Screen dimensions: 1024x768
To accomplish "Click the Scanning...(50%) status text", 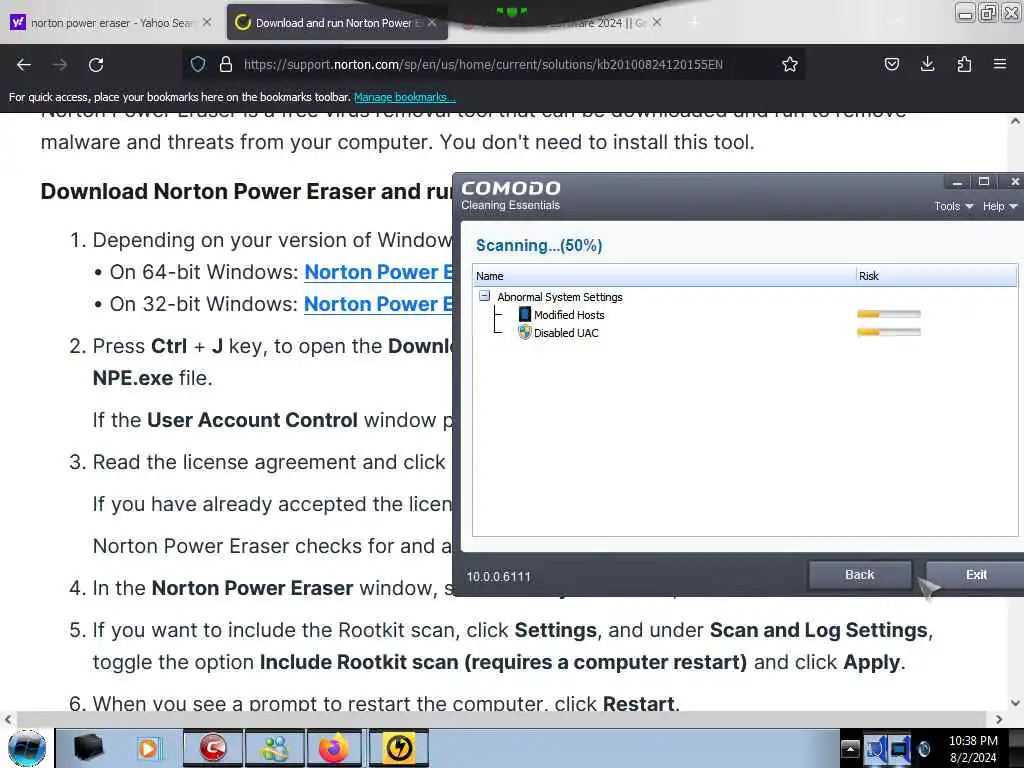I will pyautogui.click(x=539, y=246).
